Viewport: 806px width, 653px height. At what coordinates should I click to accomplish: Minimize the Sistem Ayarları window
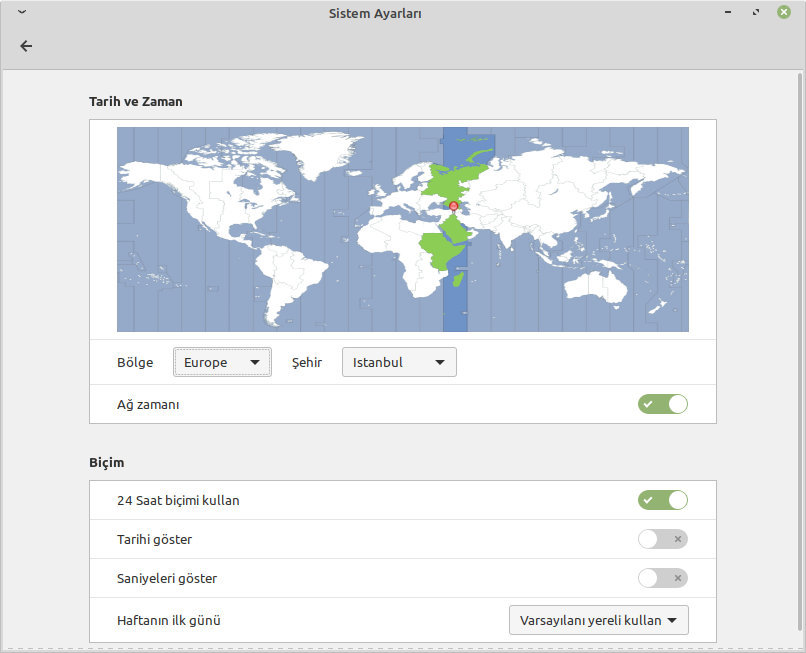tap(728, 12)
